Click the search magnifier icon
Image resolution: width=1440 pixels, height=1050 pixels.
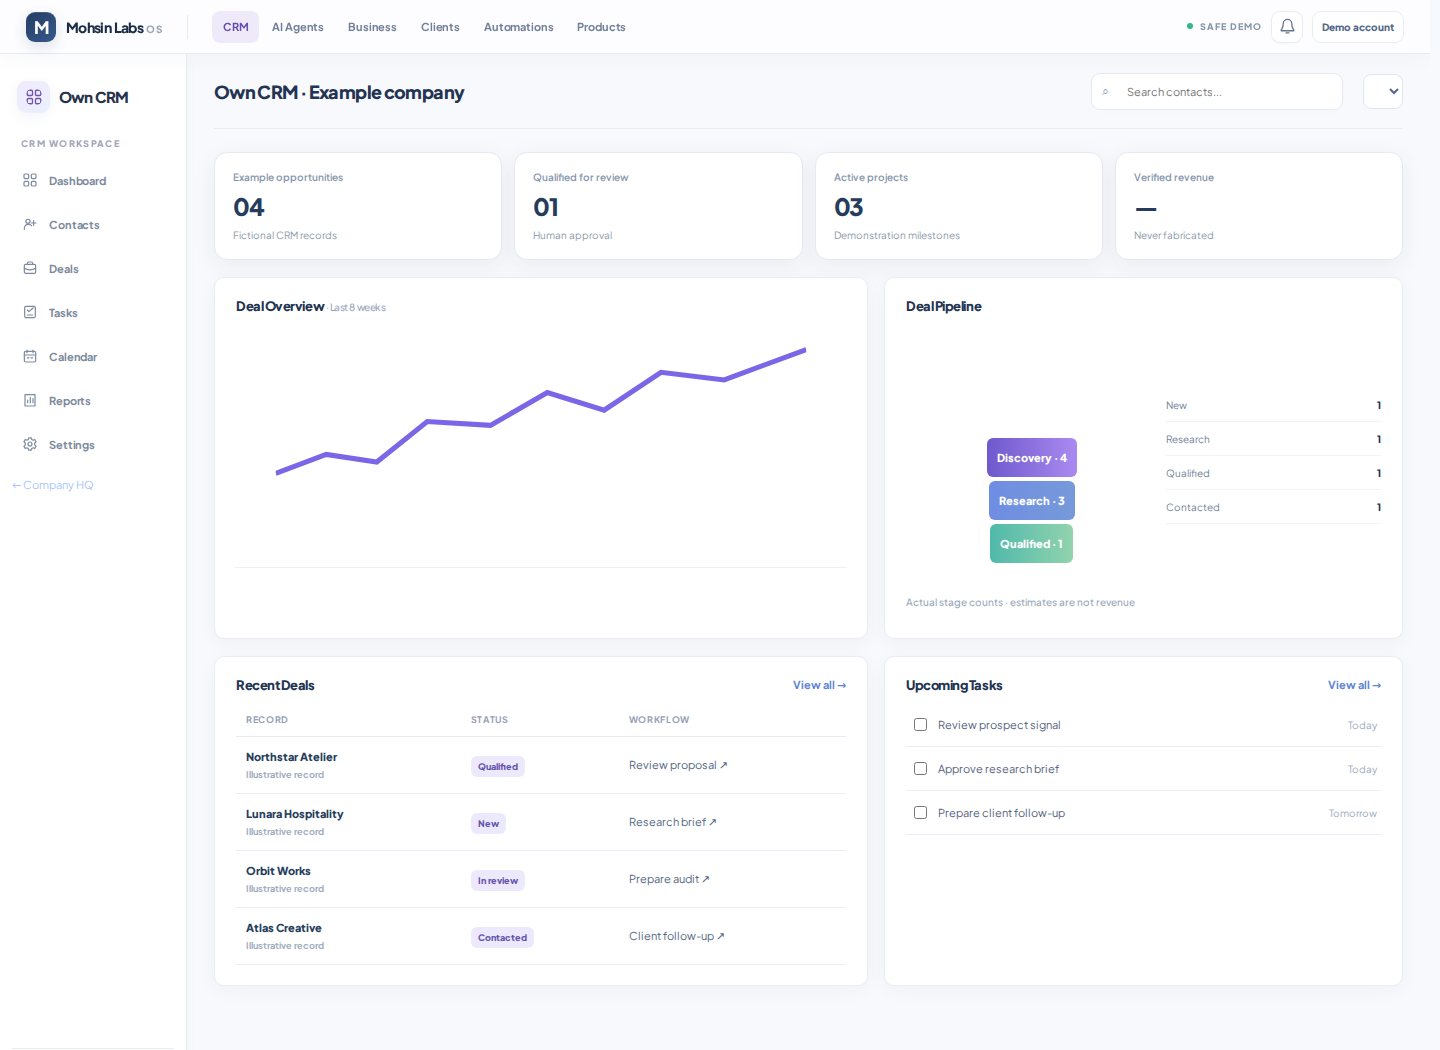(x=1106, y=92)
